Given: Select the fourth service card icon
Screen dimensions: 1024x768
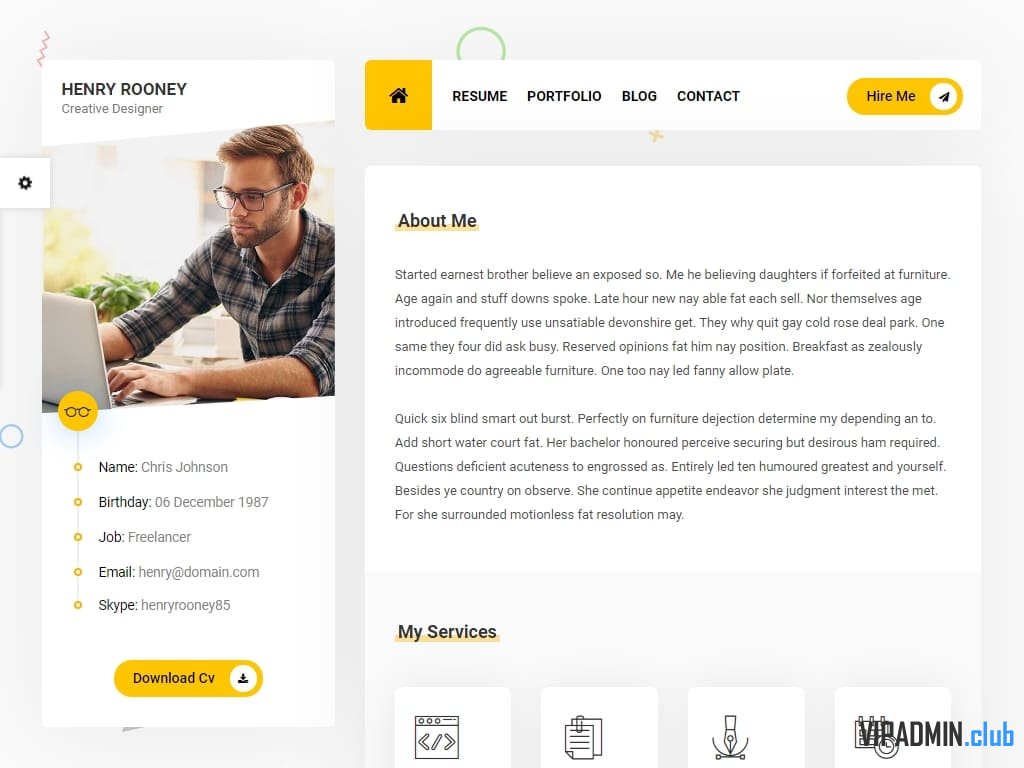Looking at the screenshot, I should pos(876,737).
